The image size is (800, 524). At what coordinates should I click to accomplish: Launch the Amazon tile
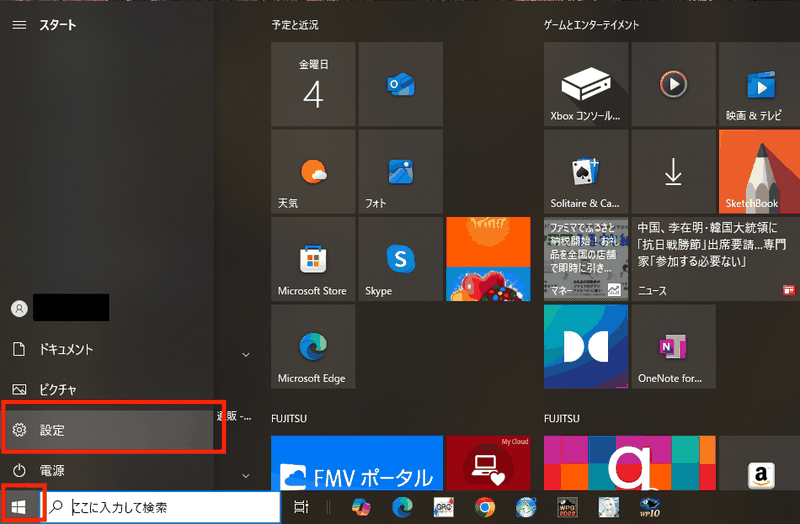(x=759, y=463)
